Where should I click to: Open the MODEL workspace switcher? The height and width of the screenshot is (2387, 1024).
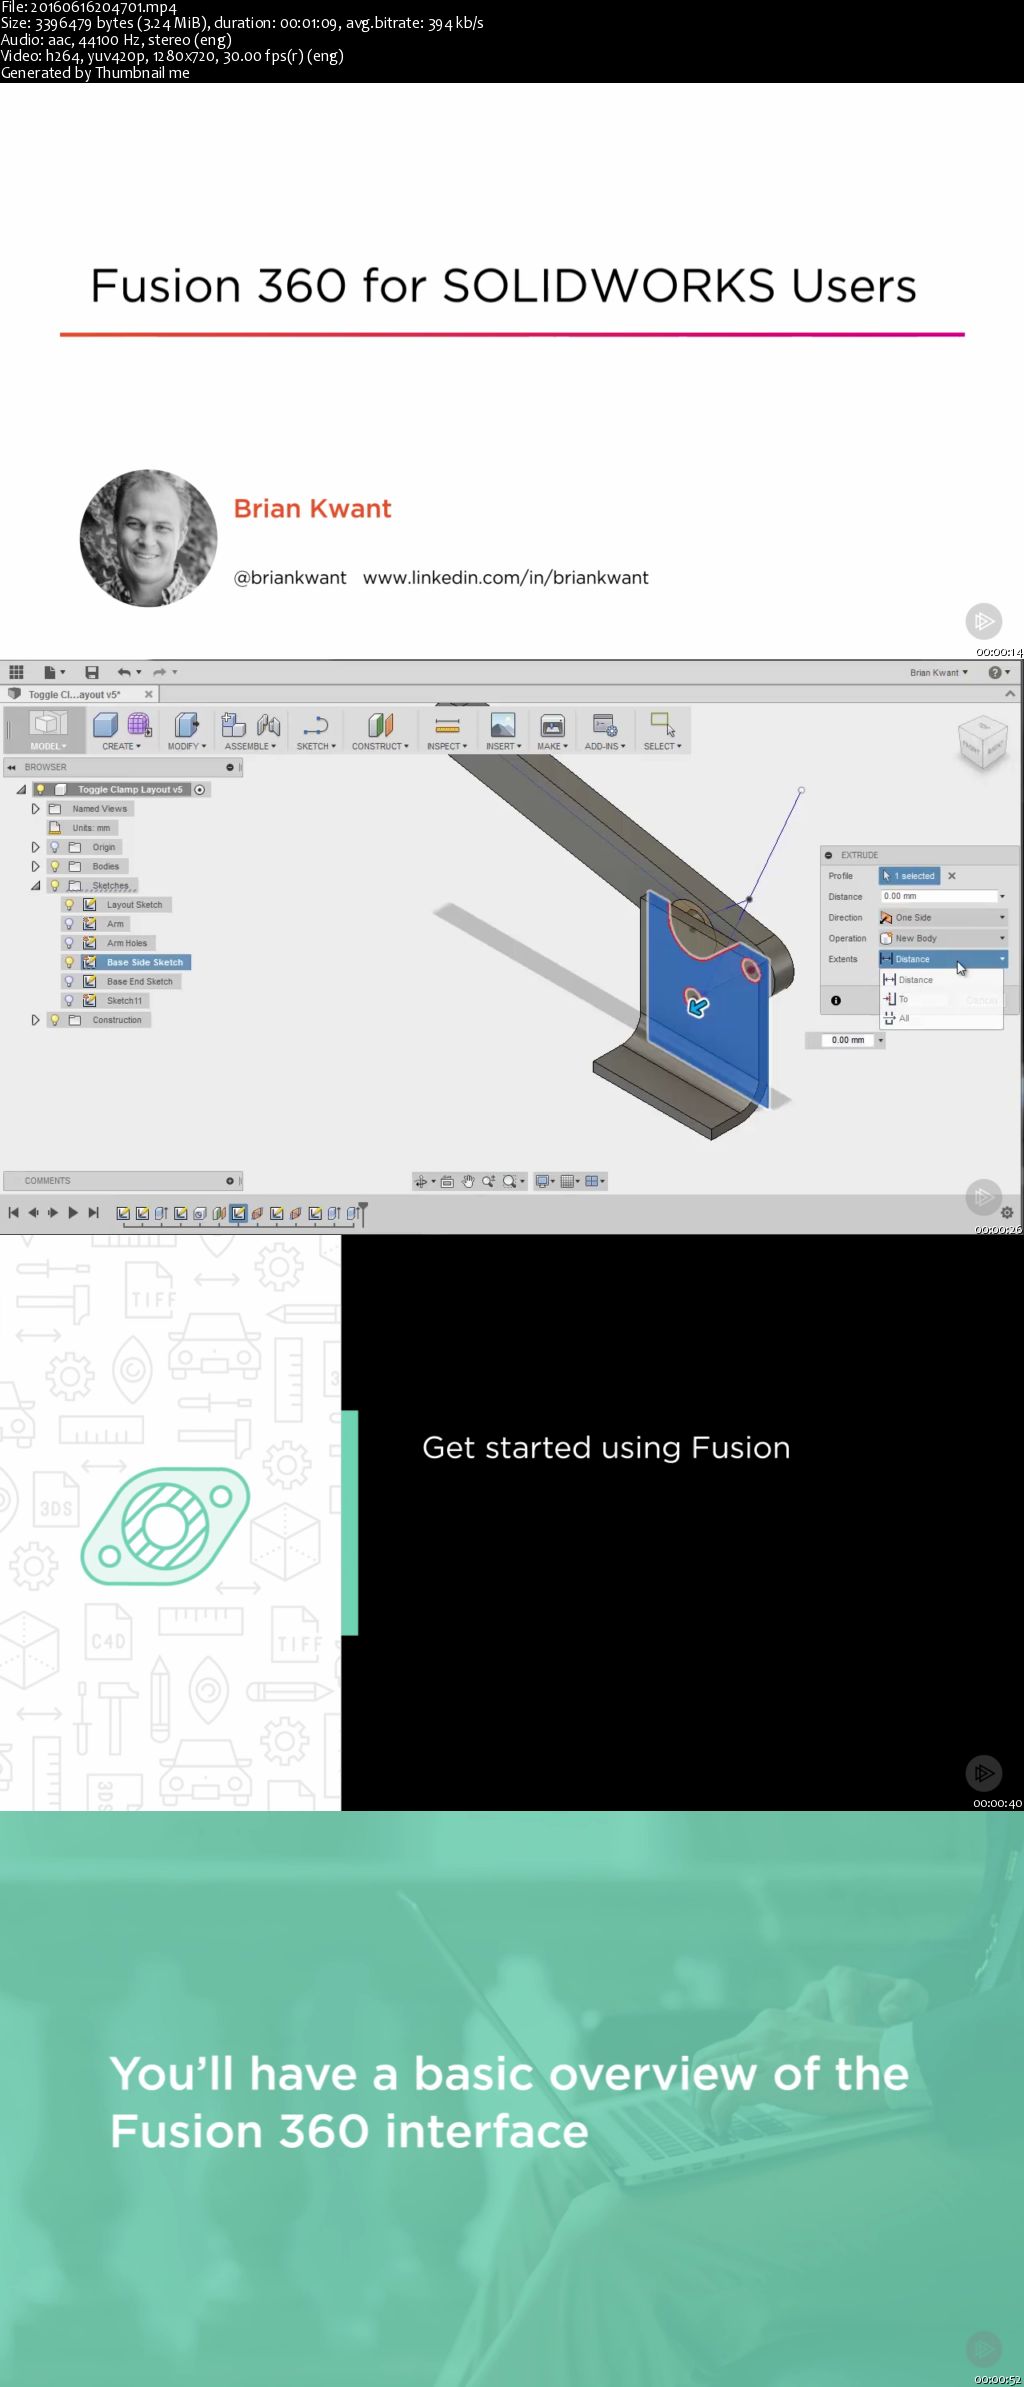tap(48, 730)
